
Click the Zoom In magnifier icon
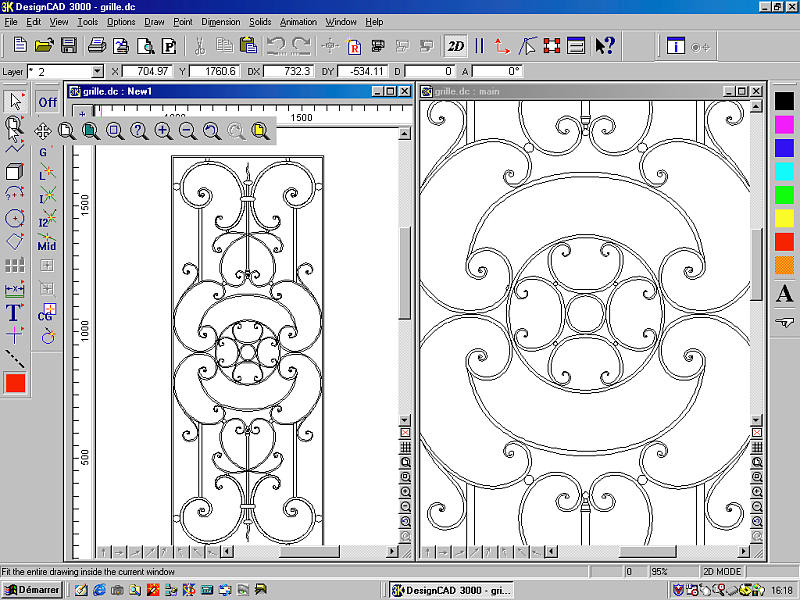point(163,130)
